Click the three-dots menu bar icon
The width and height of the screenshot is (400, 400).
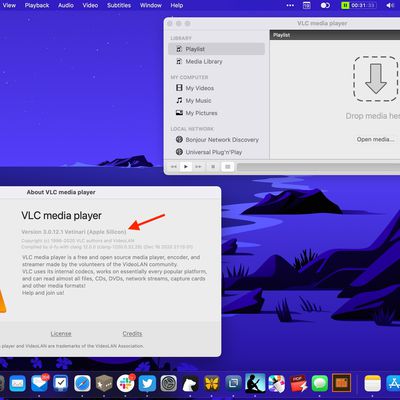pos(290,5)
